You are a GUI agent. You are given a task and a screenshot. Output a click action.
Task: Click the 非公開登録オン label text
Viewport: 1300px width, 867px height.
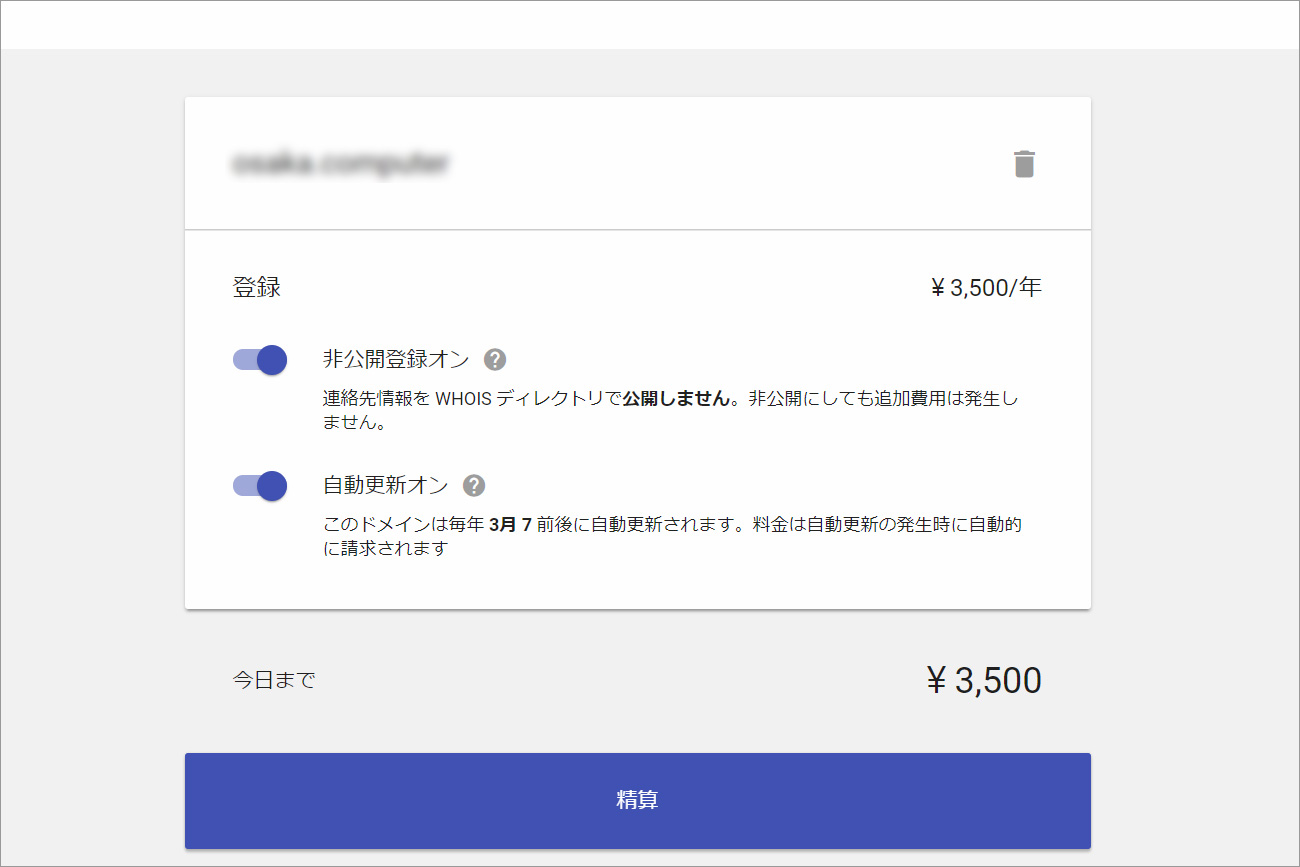tap(396, 360)
